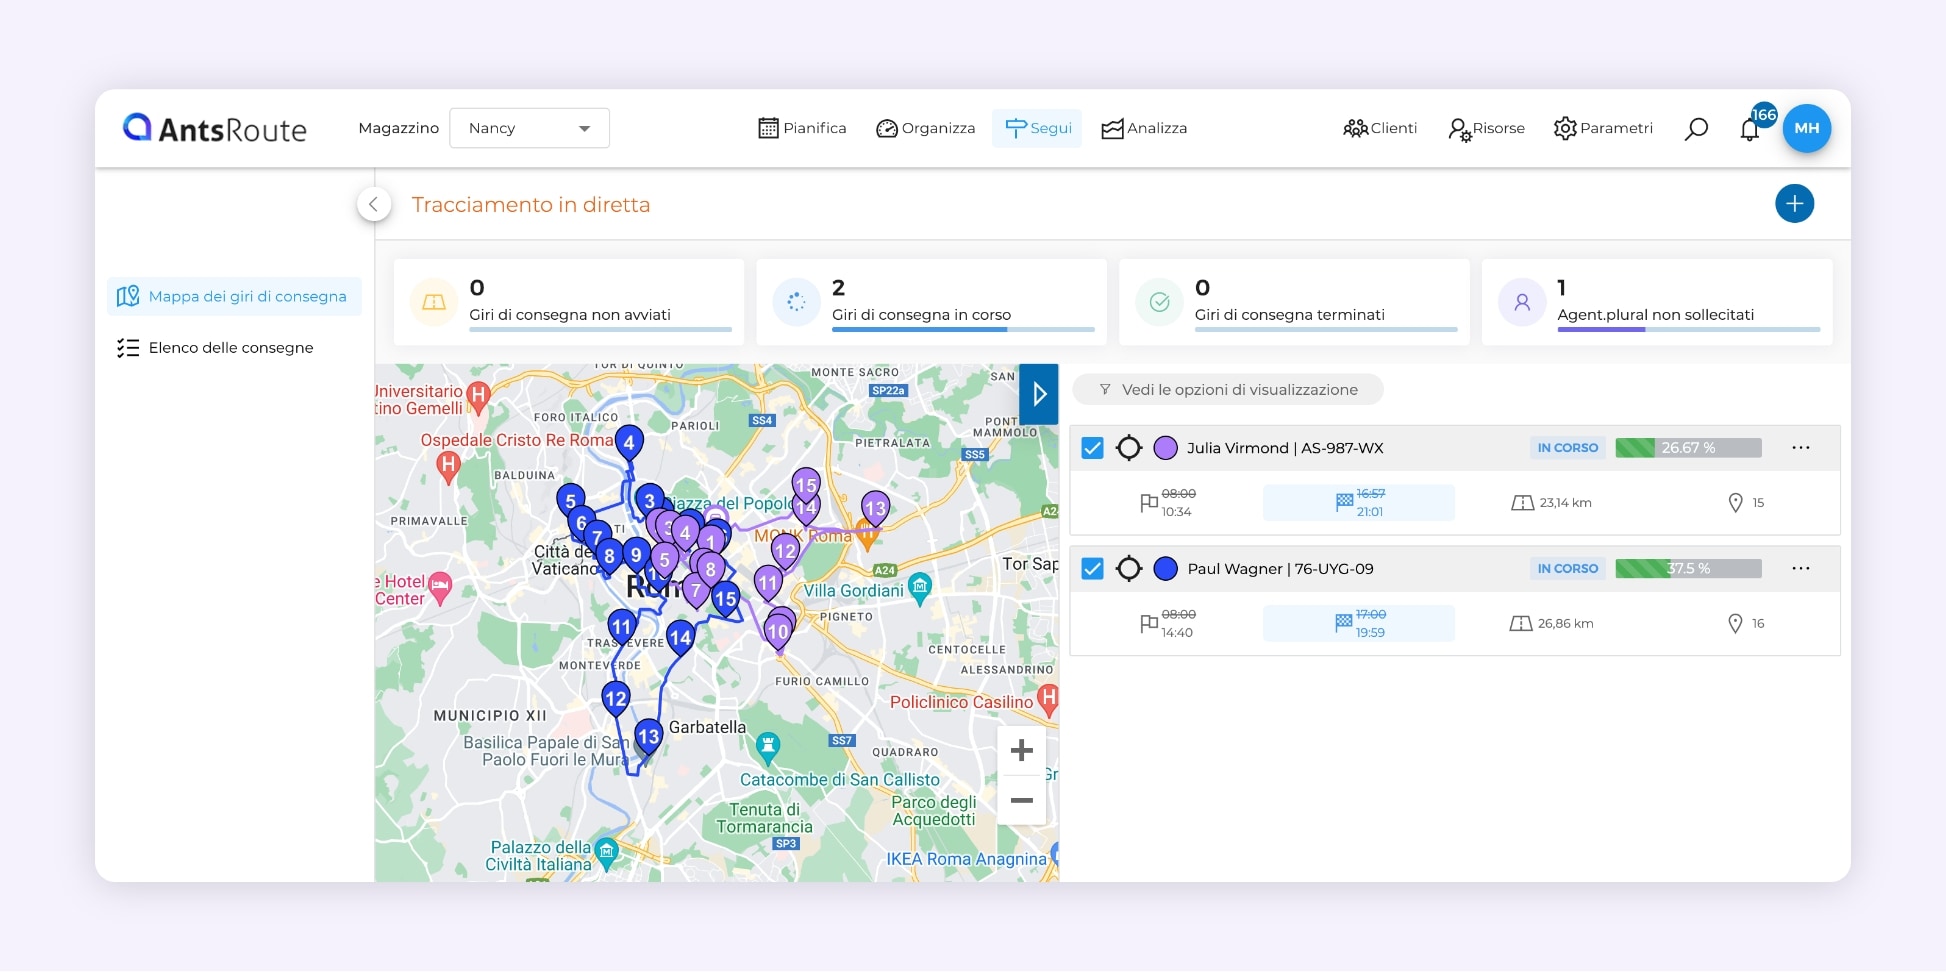Open the Pianifica section
This screenshot has width=1946, height=972.
pos(801,128)
